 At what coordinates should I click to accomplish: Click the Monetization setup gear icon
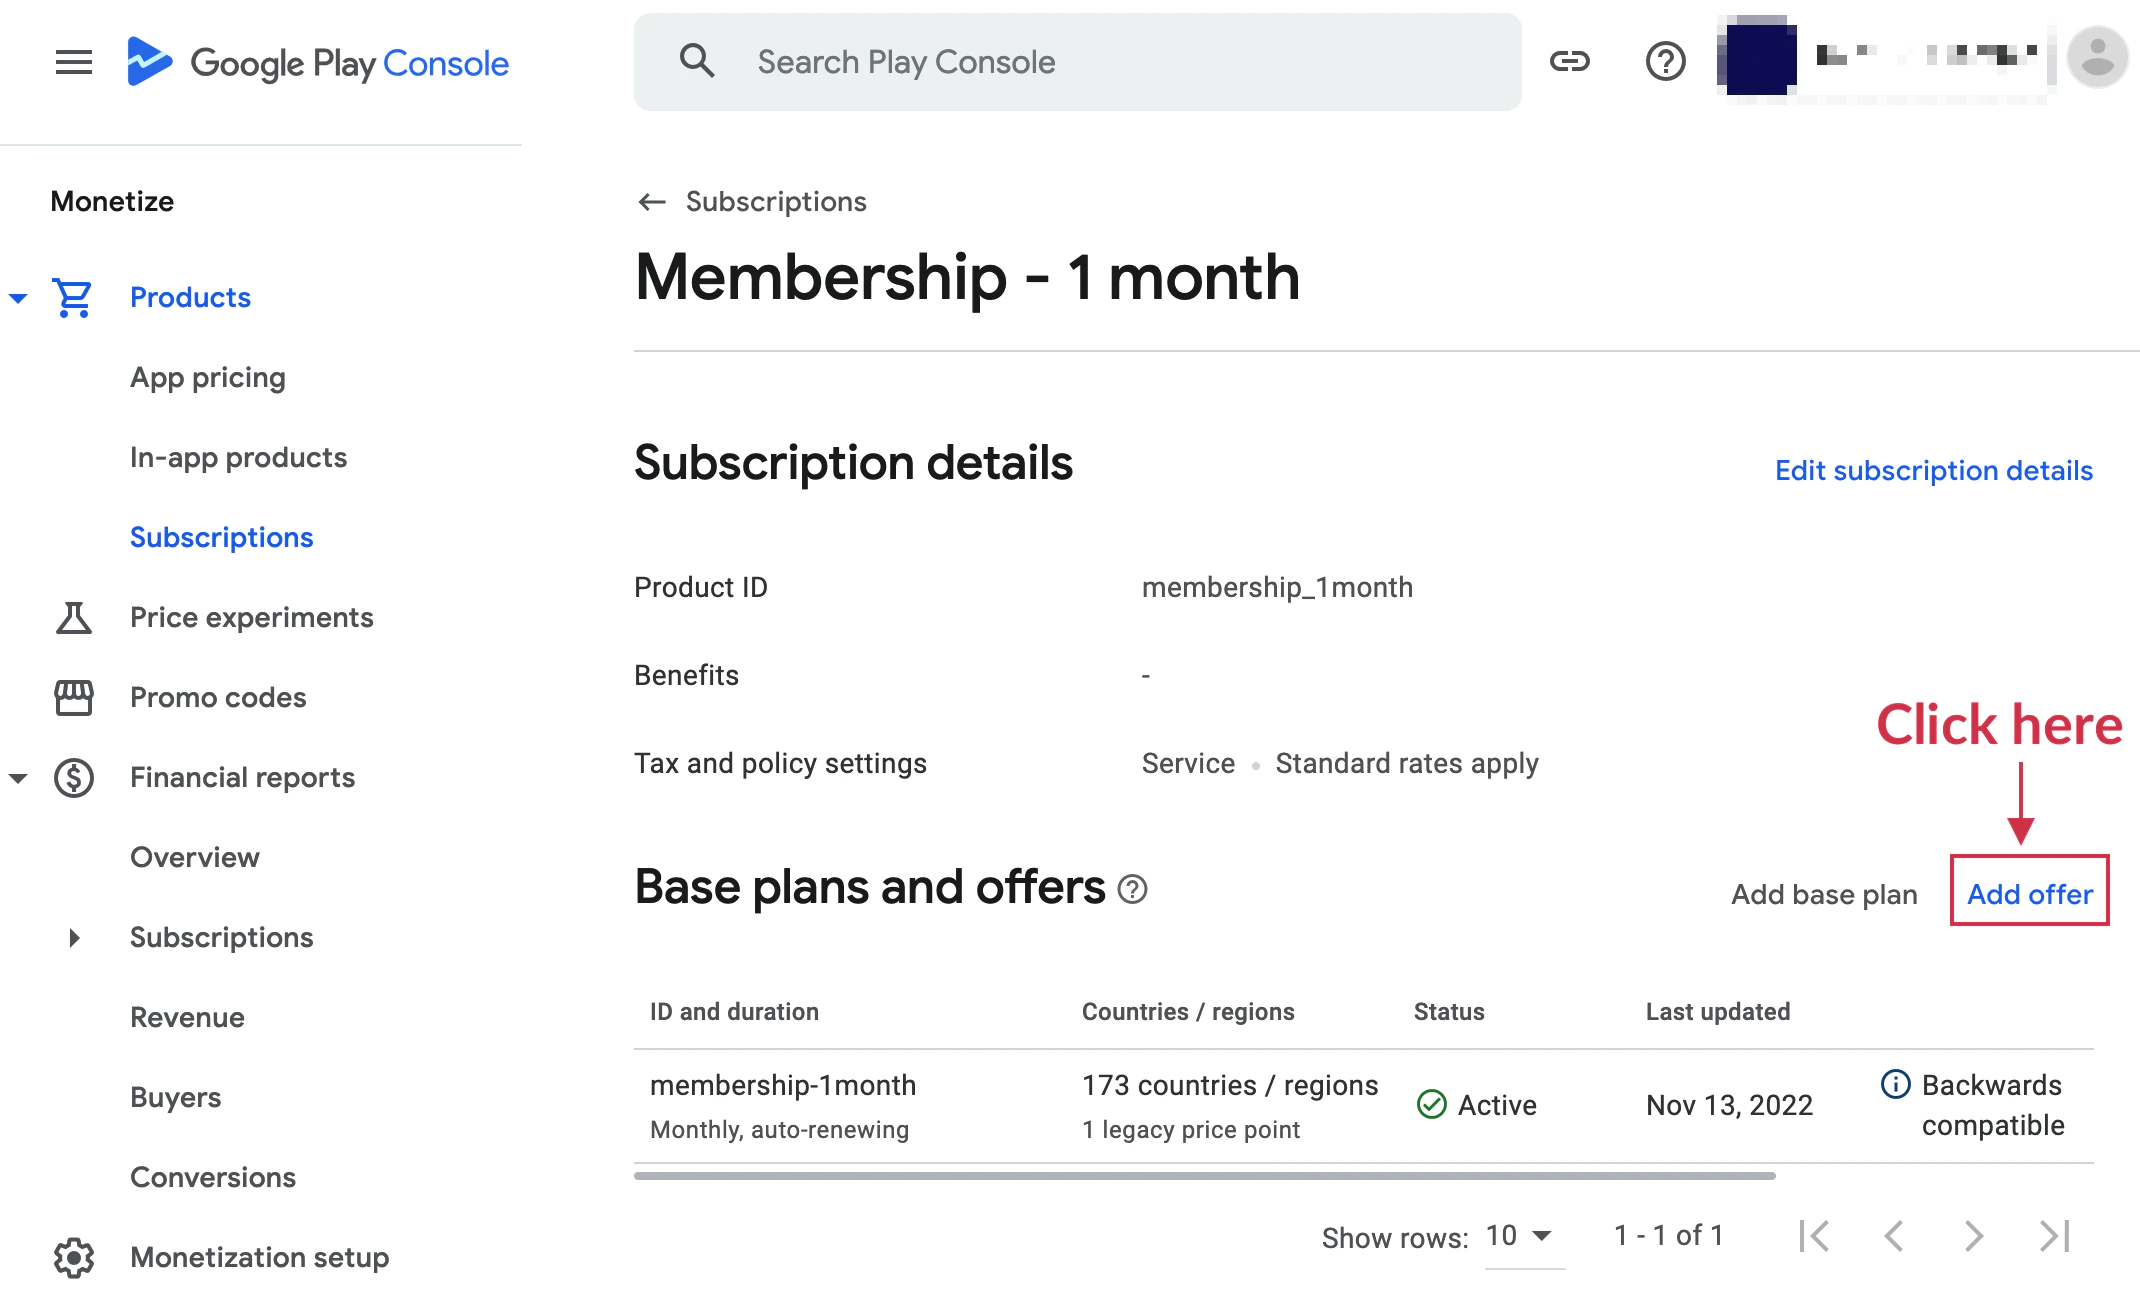73,1257
